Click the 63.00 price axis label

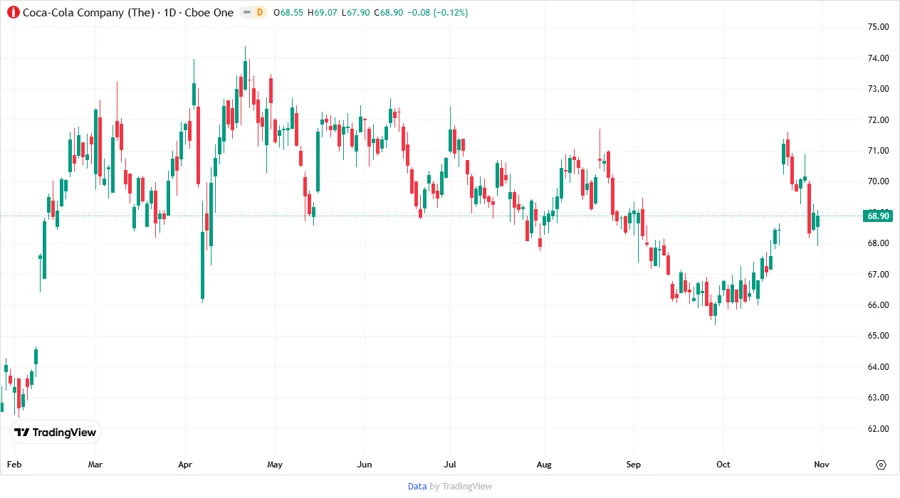(878, 398)
